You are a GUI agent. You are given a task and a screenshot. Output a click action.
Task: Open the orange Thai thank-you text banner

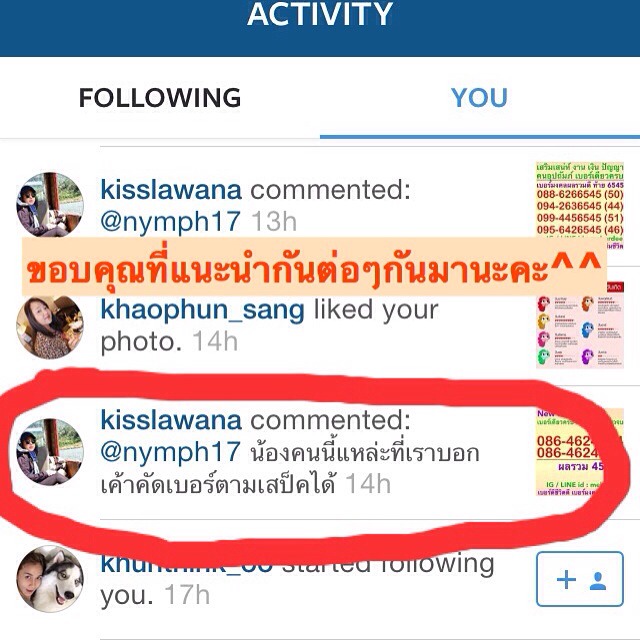314,266
